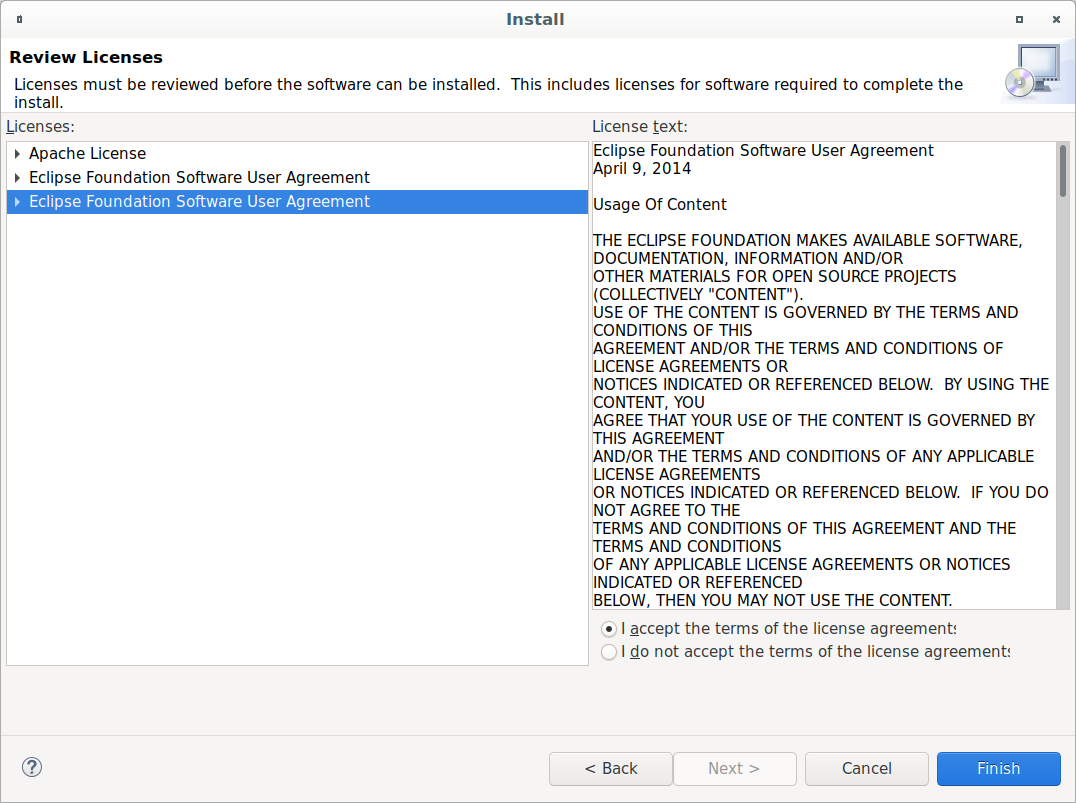Select the accept terms radio button

(609, 628)
